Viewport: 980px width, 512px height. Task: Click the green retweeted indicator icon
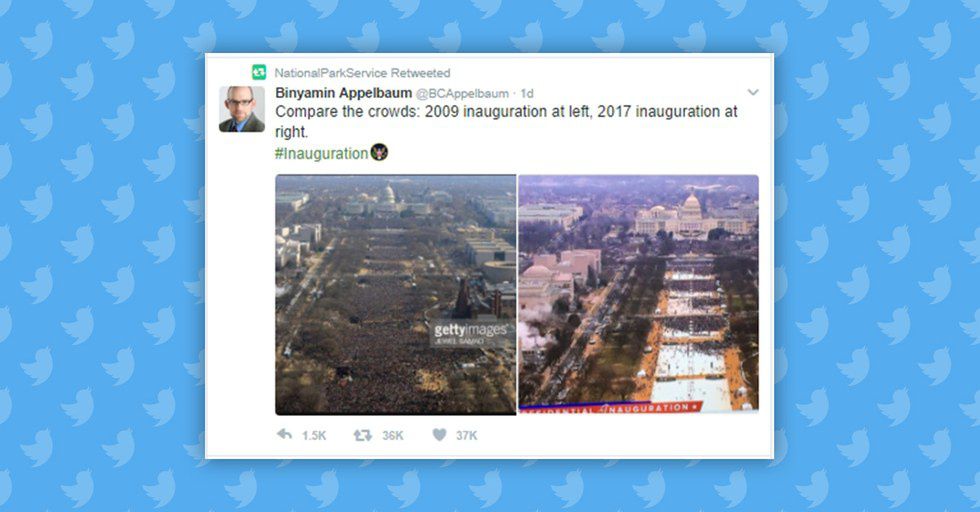click(x=259, y=72)
